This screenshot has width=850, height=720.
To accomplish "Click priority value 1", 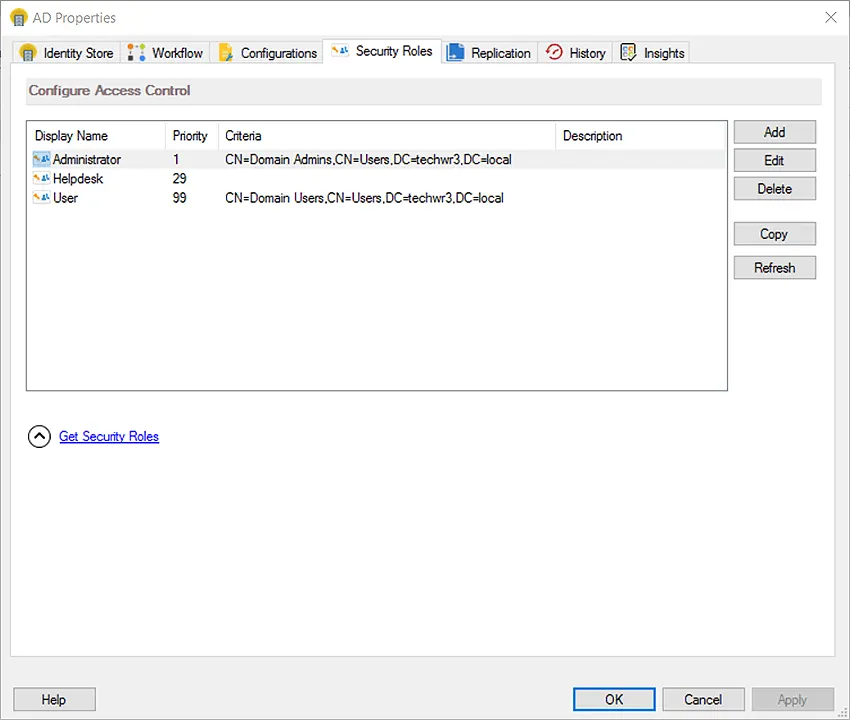I will pos(176,159).
